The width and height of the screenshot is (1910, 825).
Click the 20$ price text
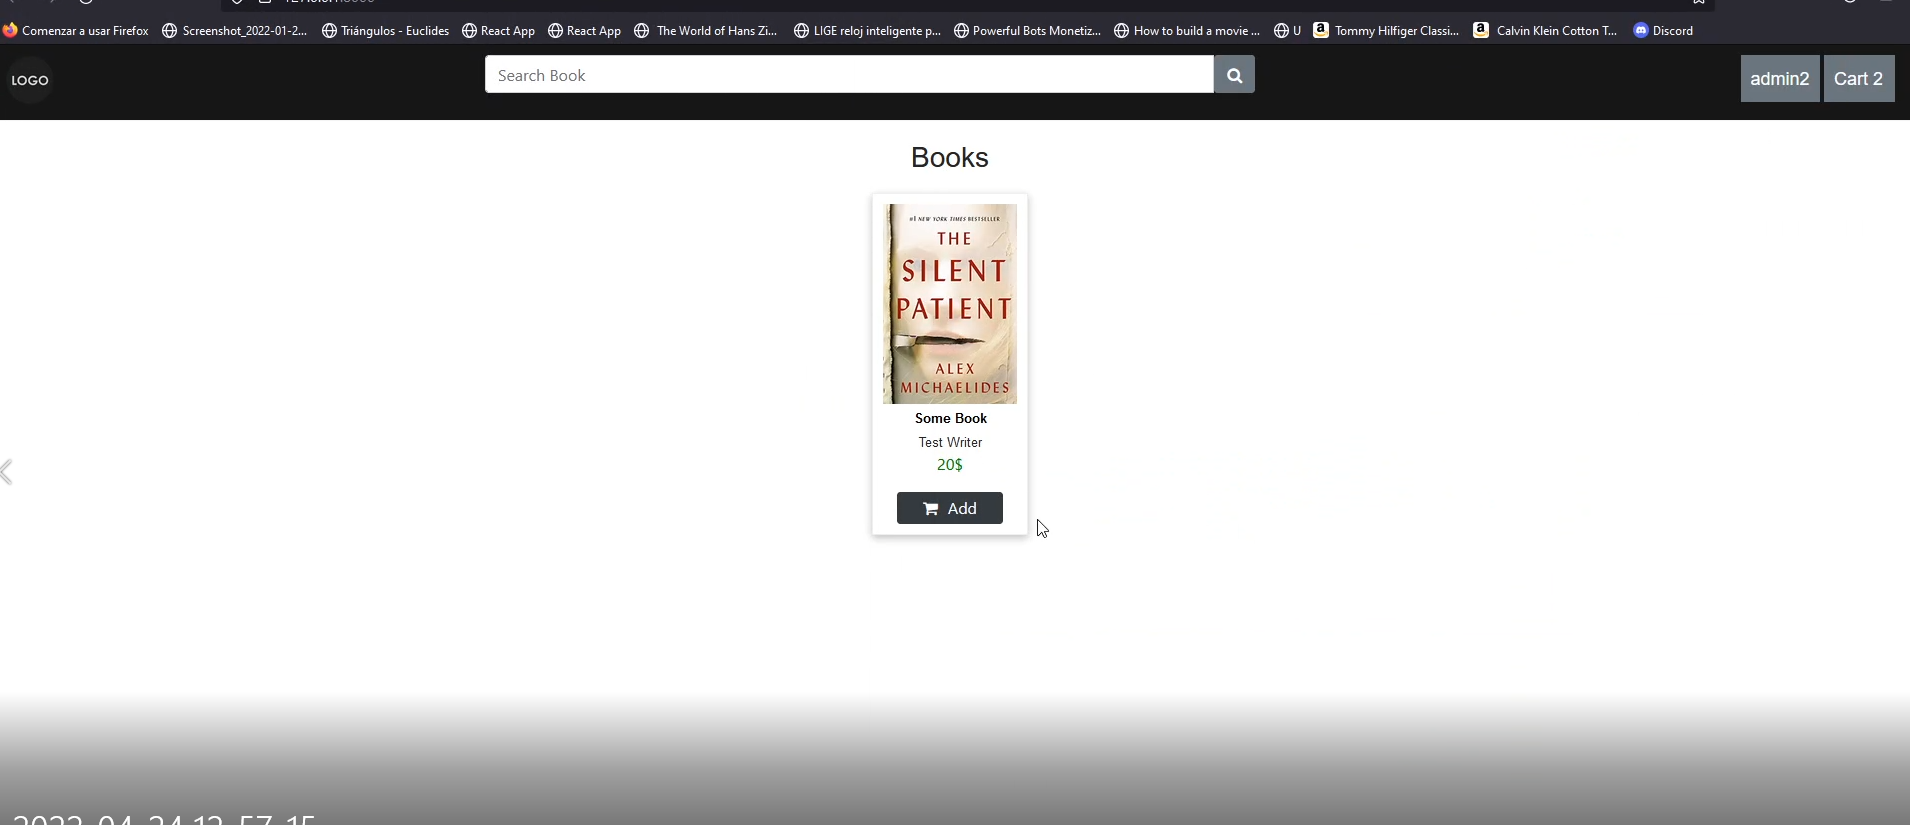(x=950, y=465)
